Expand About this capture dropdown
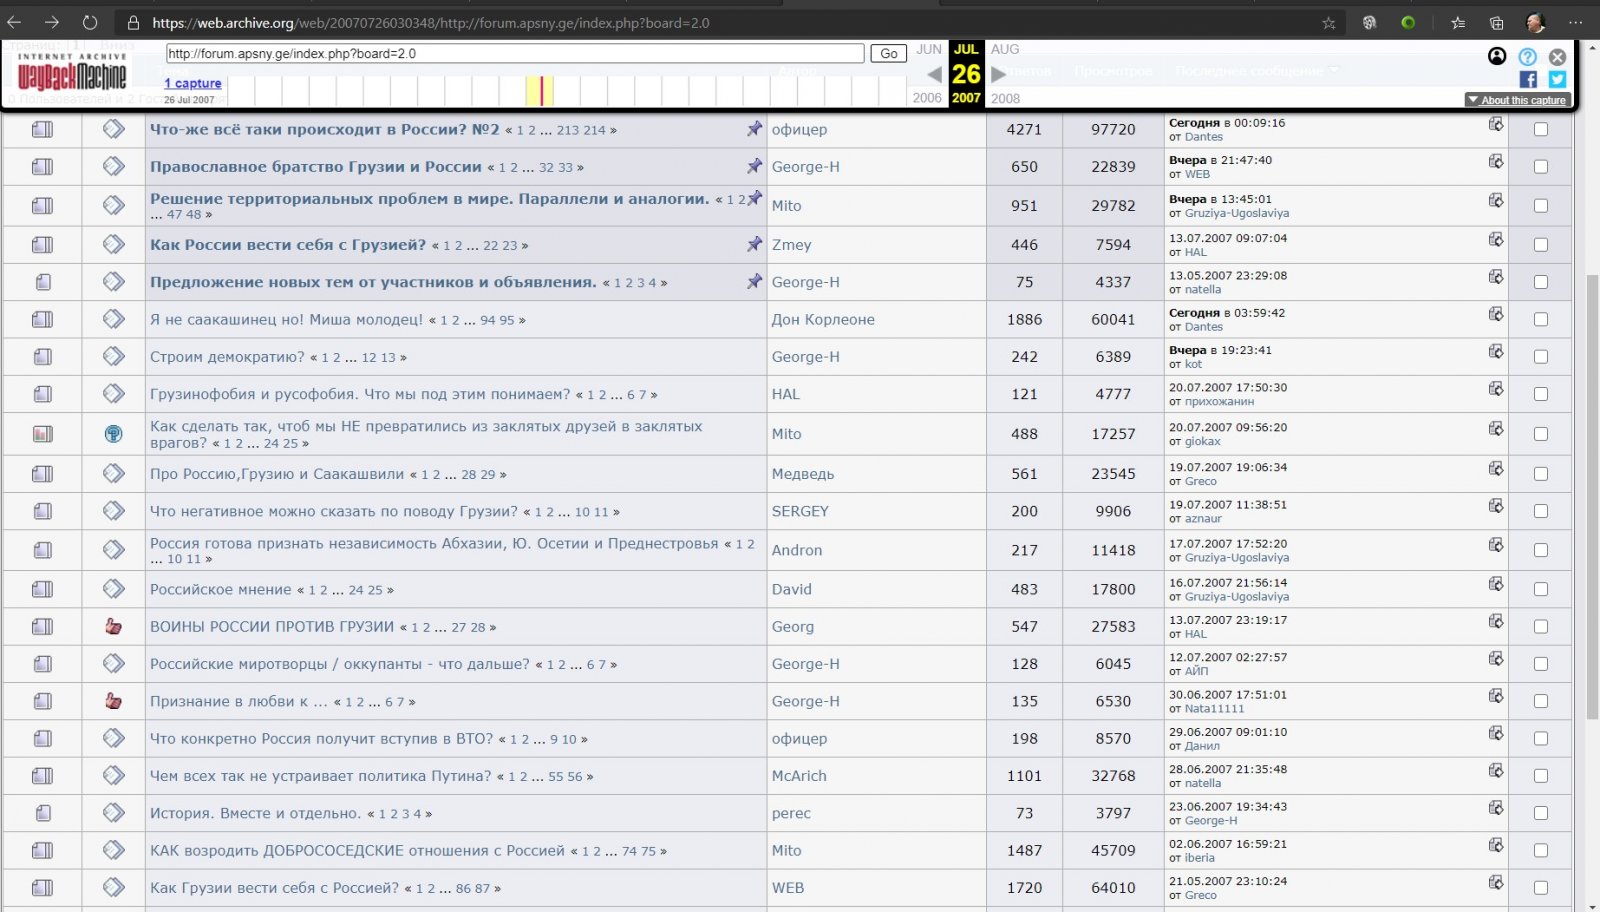 [x=1517, y=100]
